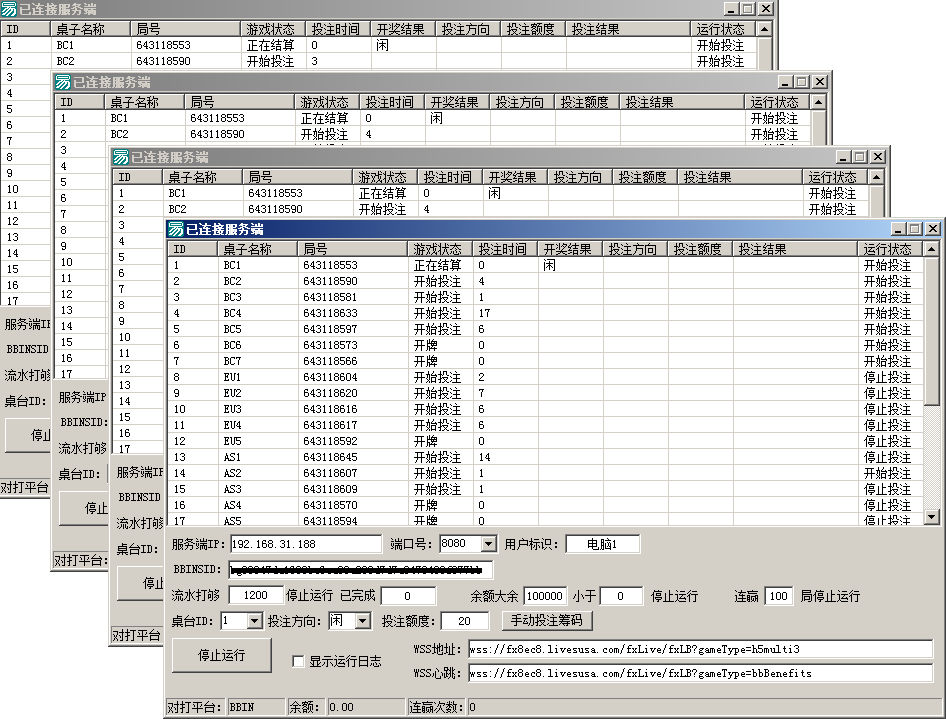Expand the 桌台ID dropdown
This screenshot has height=719, width=946.
pyautogui.click(x=254, y=621)
